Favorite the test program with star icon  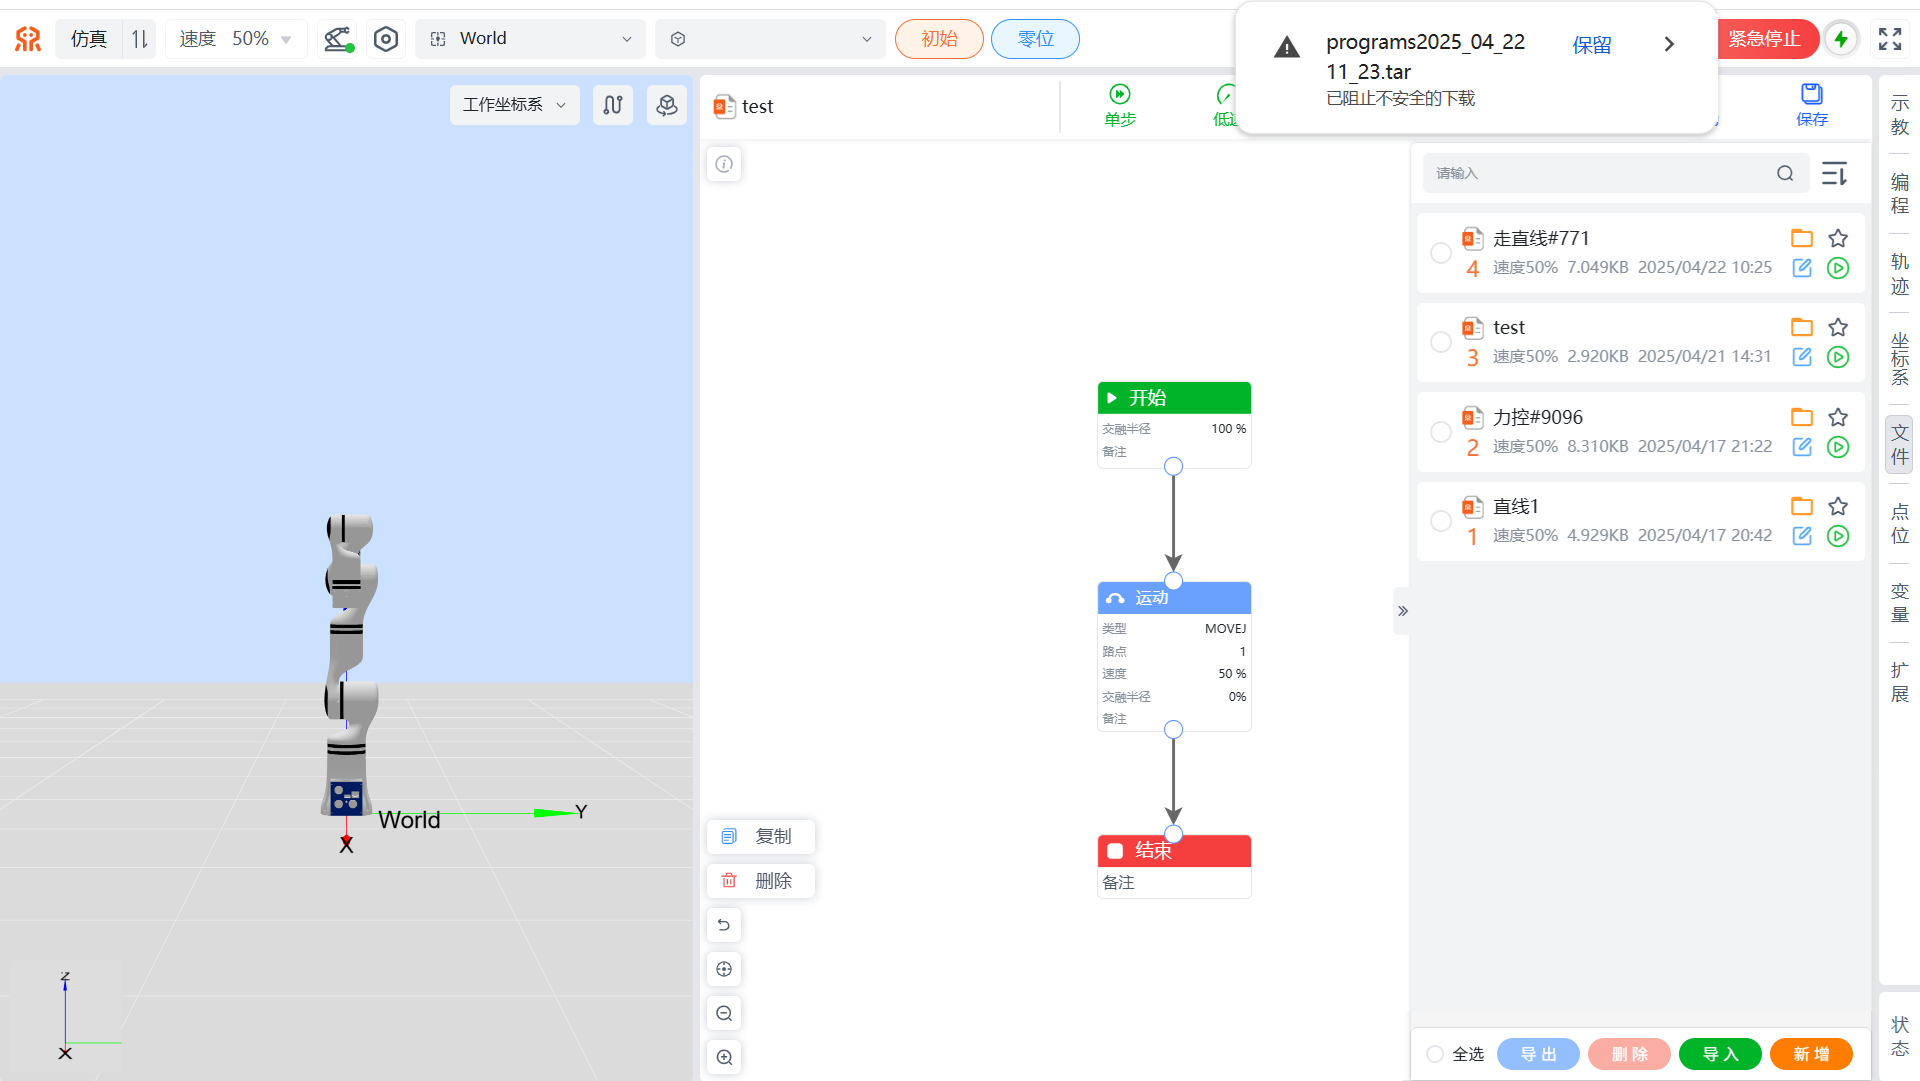[x=1838, y=327]
